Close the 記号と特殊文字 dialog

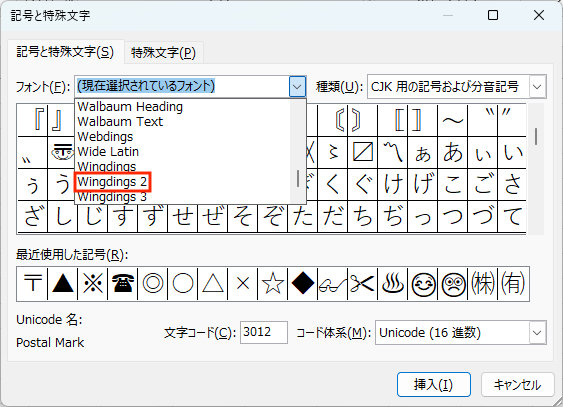point(539,15)
